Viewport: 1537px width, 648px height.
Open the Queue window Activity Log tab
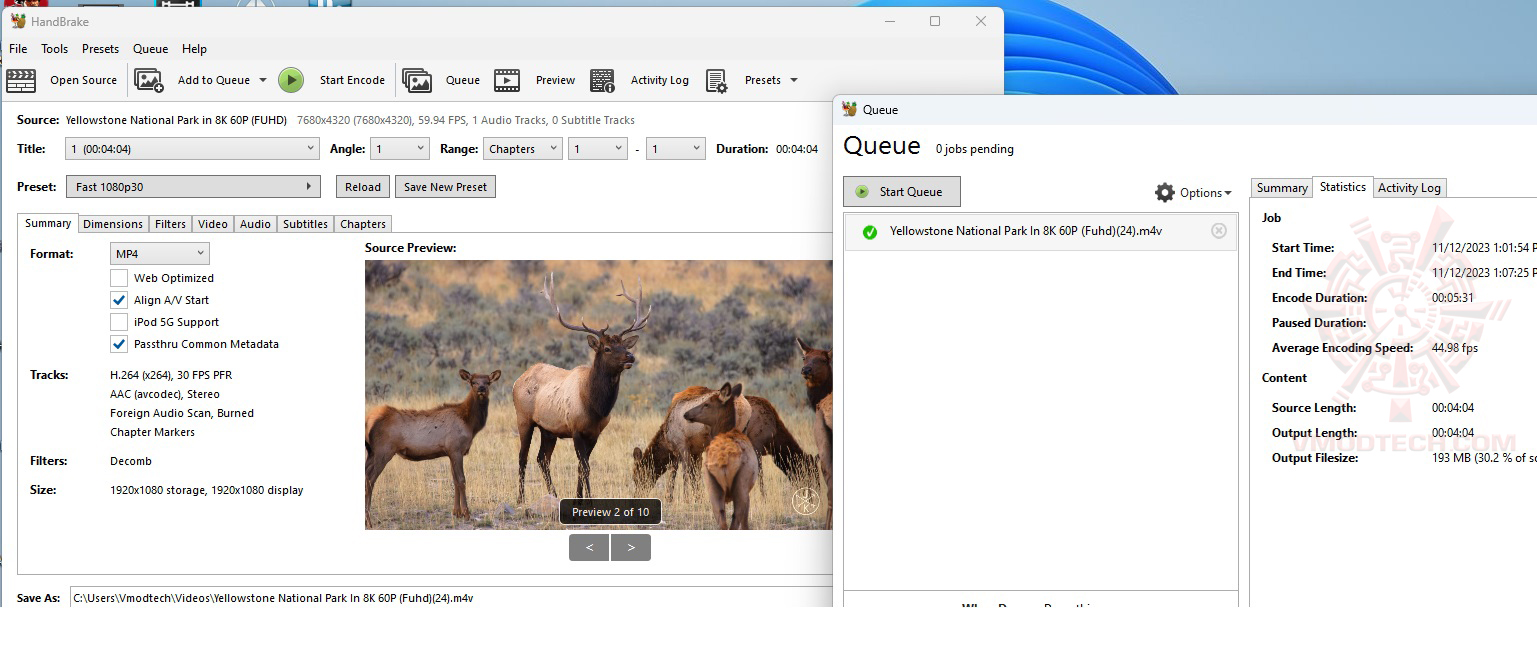tap(1409, 188)
